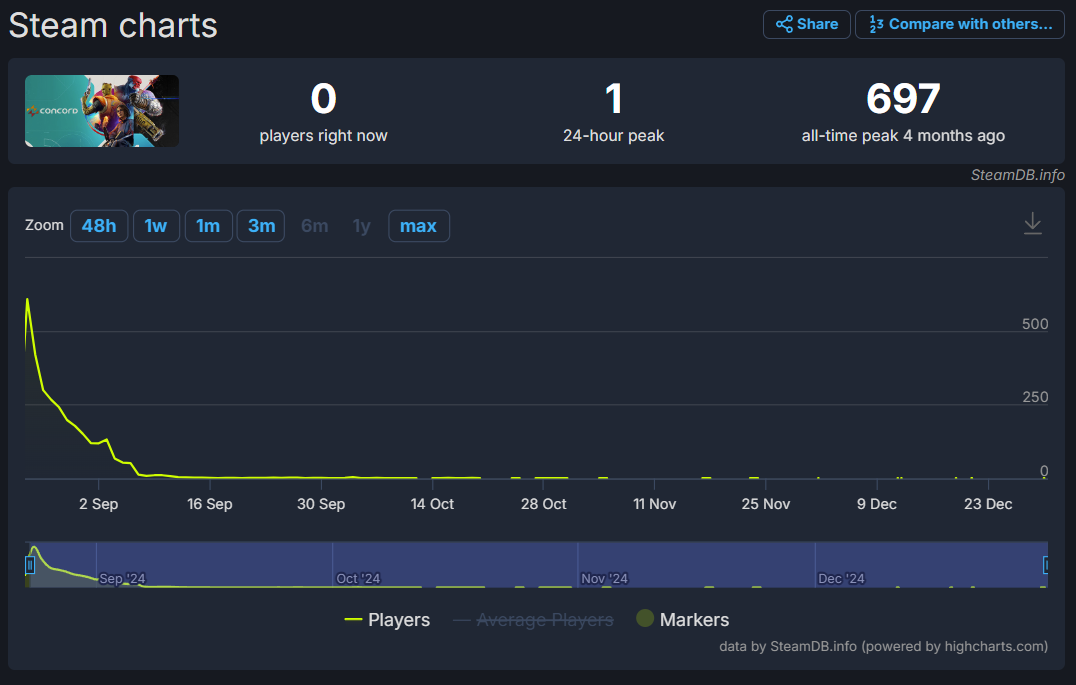
Task: Select the 1y zoom option
Action: [x=362, y=226]
